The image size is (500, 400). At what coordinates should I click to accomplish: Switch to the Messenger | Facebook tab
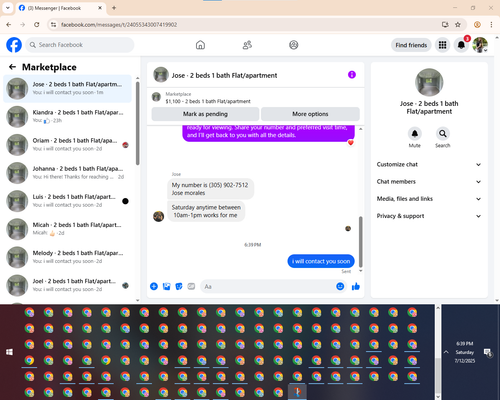(61, 8)
